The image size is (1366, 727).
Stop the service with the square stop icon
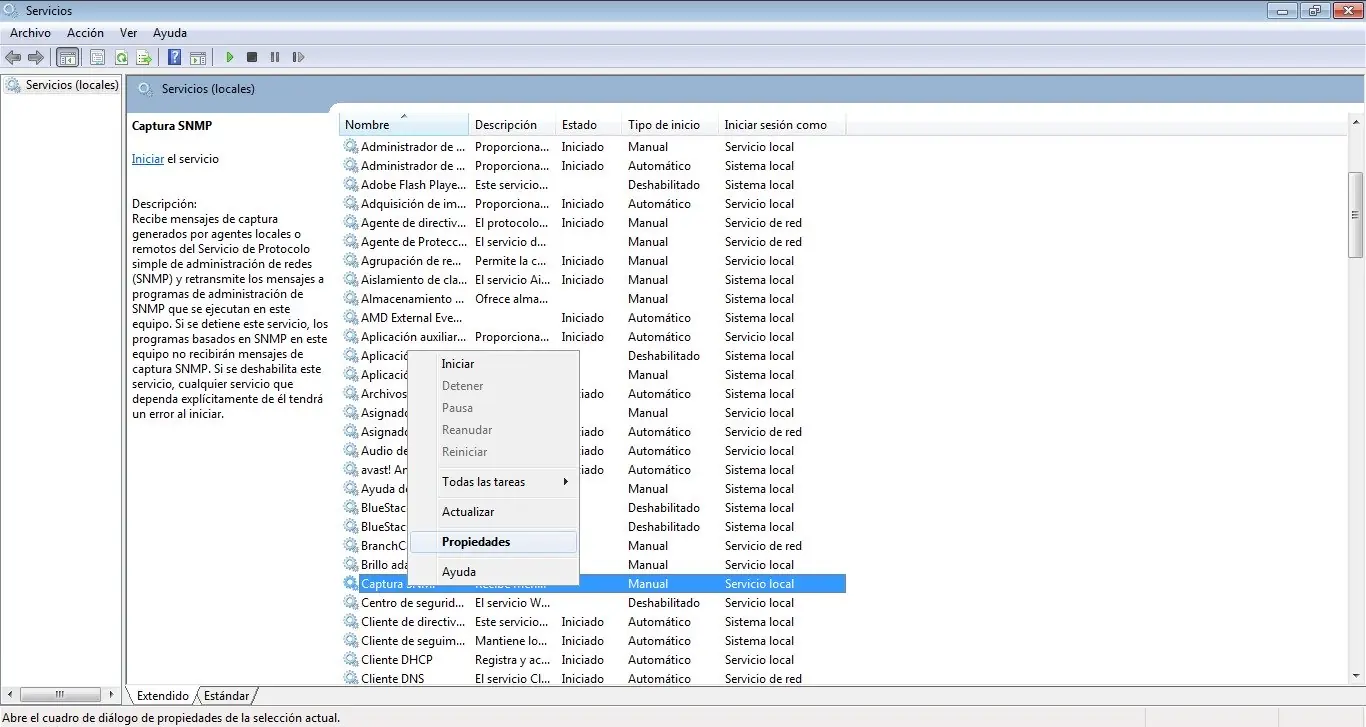tap(252, 57)
